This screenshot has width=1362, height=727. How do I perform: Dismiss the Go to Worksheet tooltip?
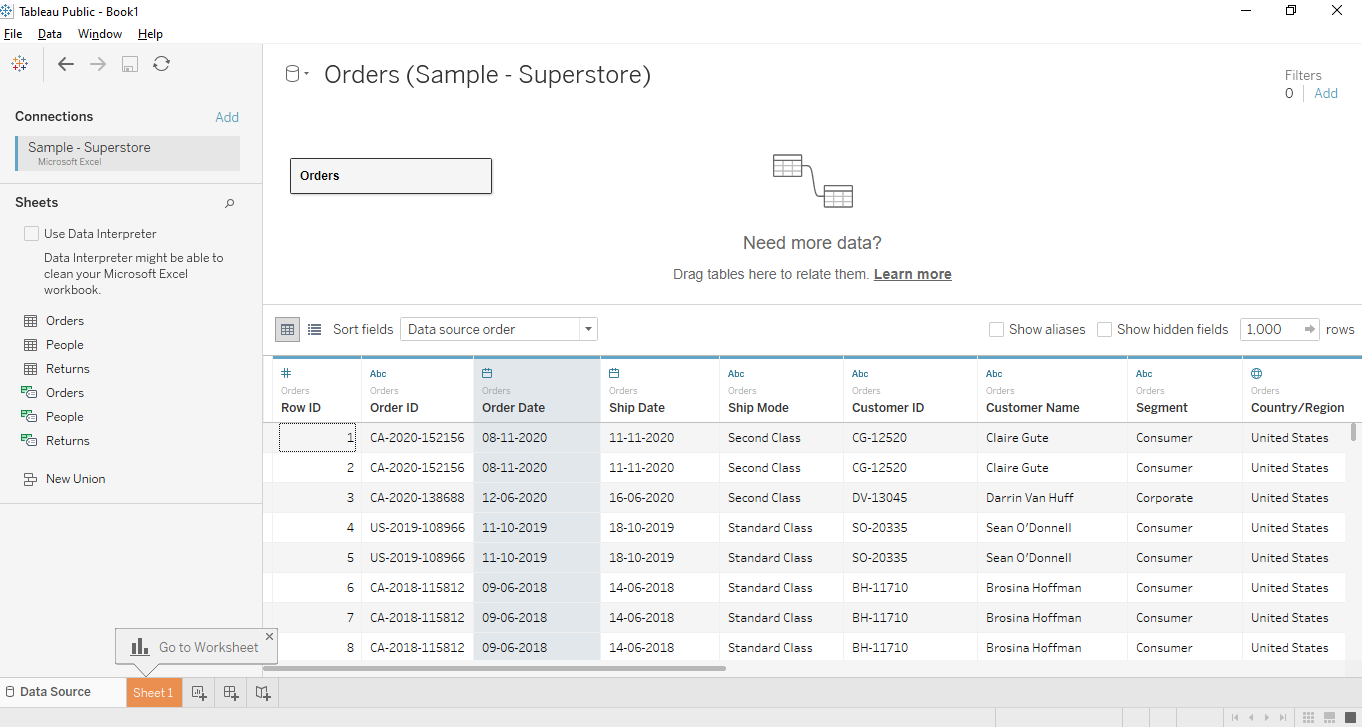[269, 636]
